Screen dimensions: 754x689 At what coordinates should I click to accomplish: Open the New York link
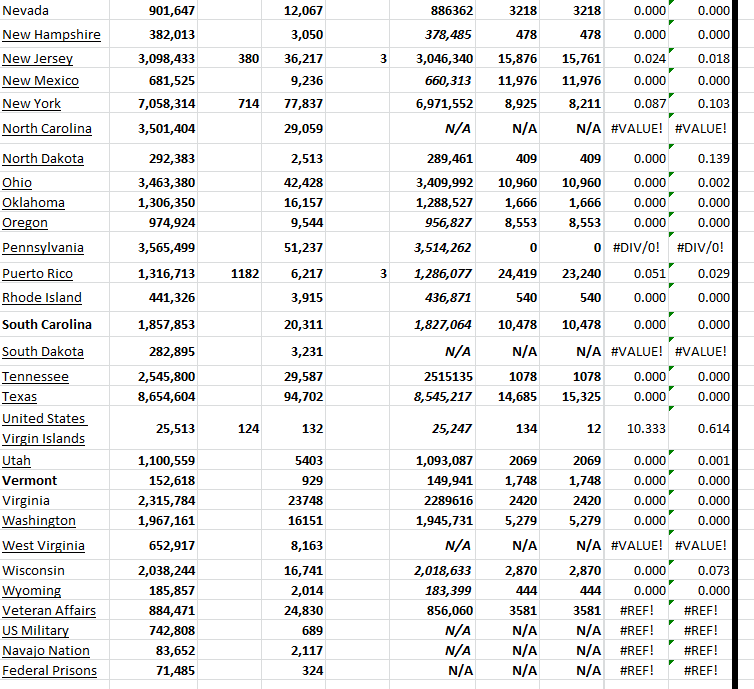(x=32, y=104)
